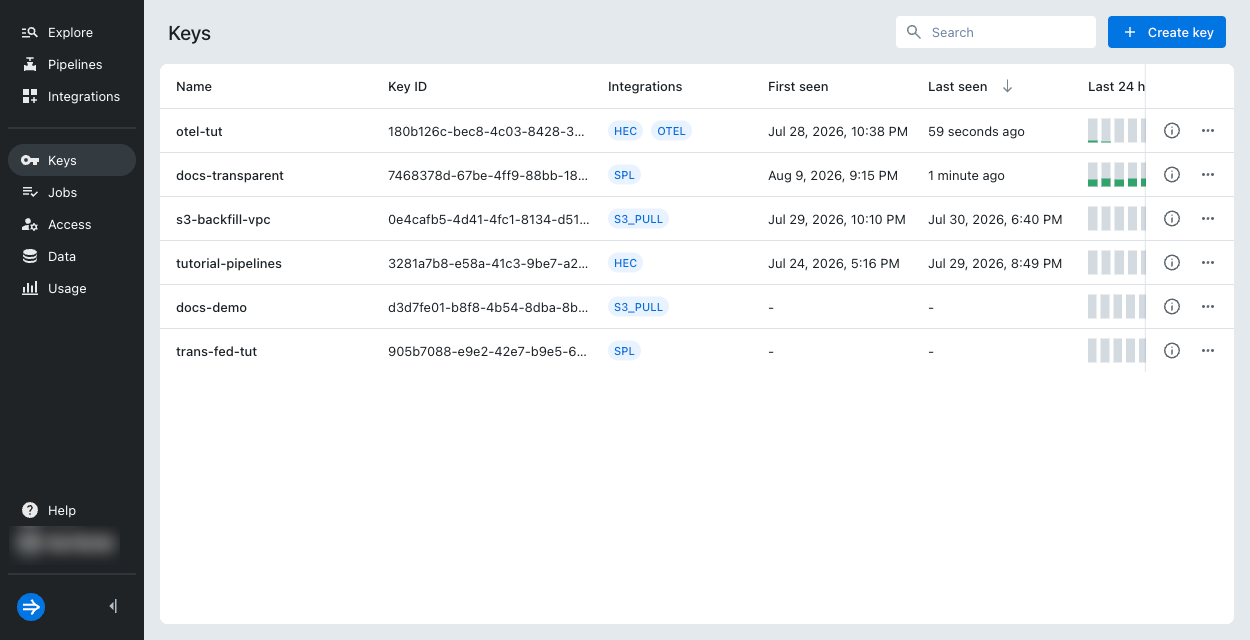The image size is (1250, 640).
Task: Open info for the trans-fed-tut key
Action: point(1172,351)
